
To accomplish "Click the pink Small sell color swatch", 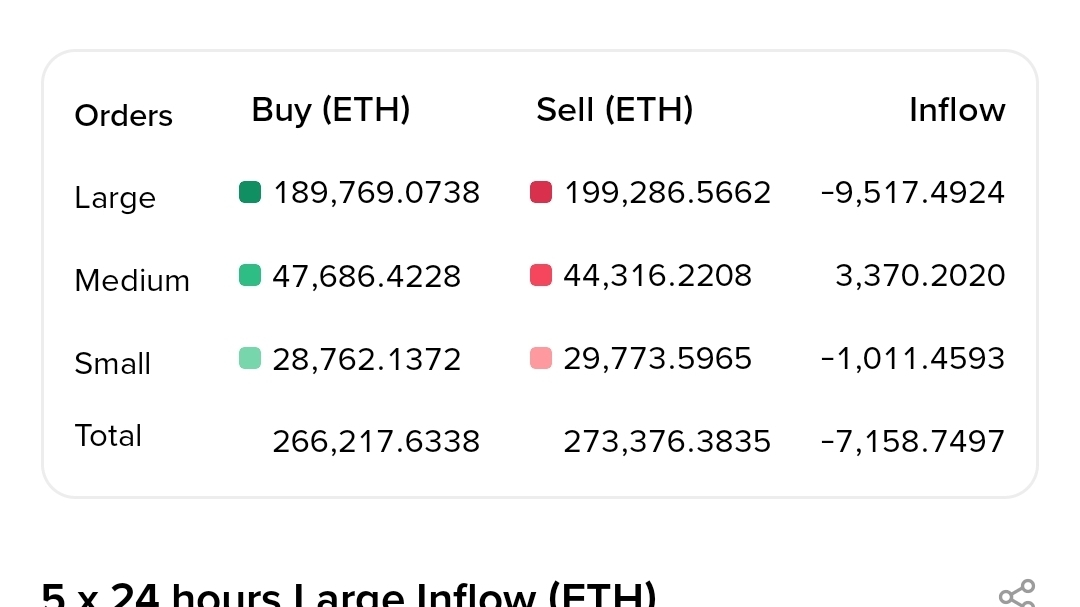I will [x=541, y=358].
